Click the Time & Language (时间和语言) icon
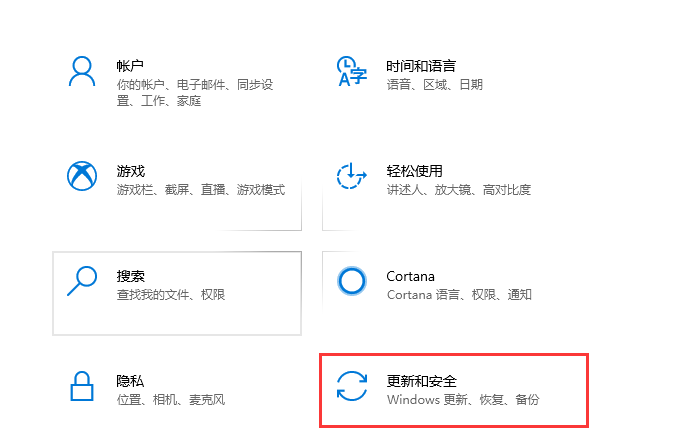 (x=351, y=72)
